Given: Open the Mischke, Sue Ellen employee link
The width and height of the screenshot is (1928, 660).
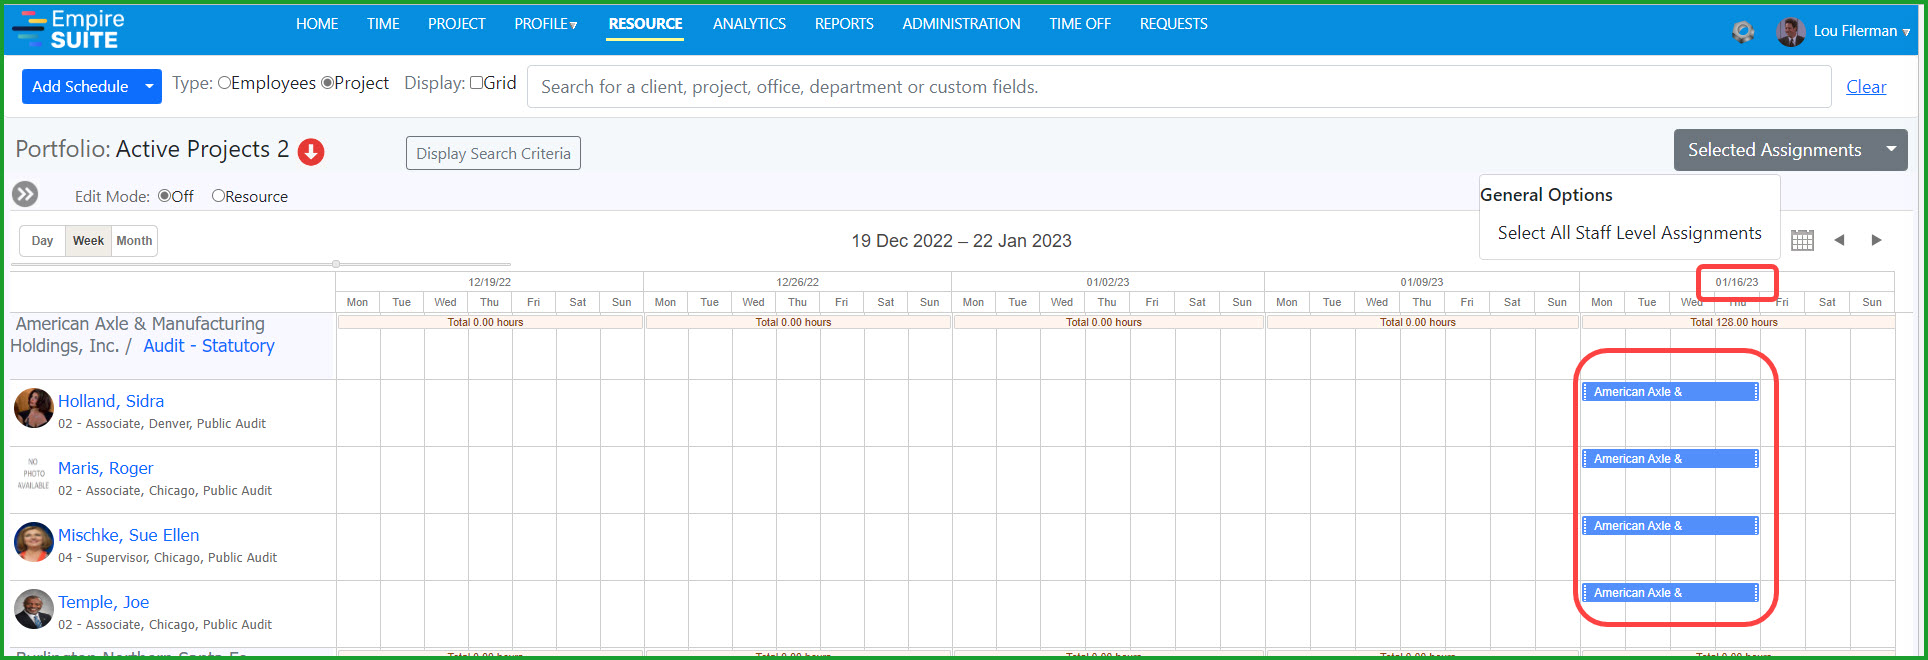Looking at the screenshot, I should pos(129,535).
